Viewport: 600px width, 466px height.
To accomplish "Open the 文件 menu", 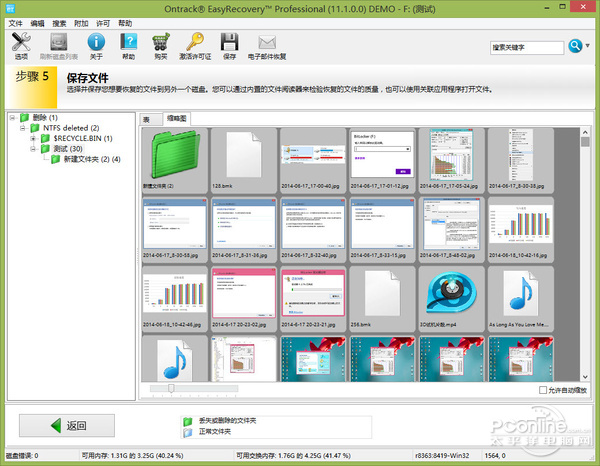I will tap(15, 23).
